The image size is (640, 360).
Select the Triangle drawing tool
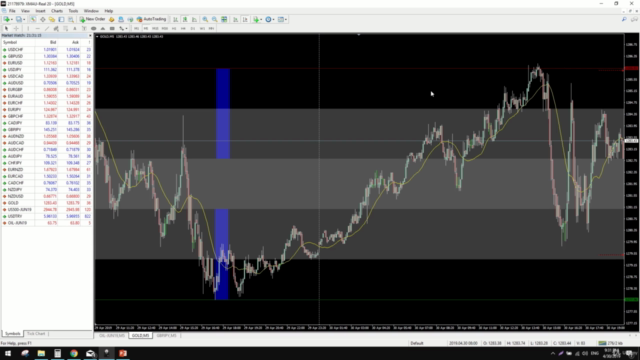point(103,29)
